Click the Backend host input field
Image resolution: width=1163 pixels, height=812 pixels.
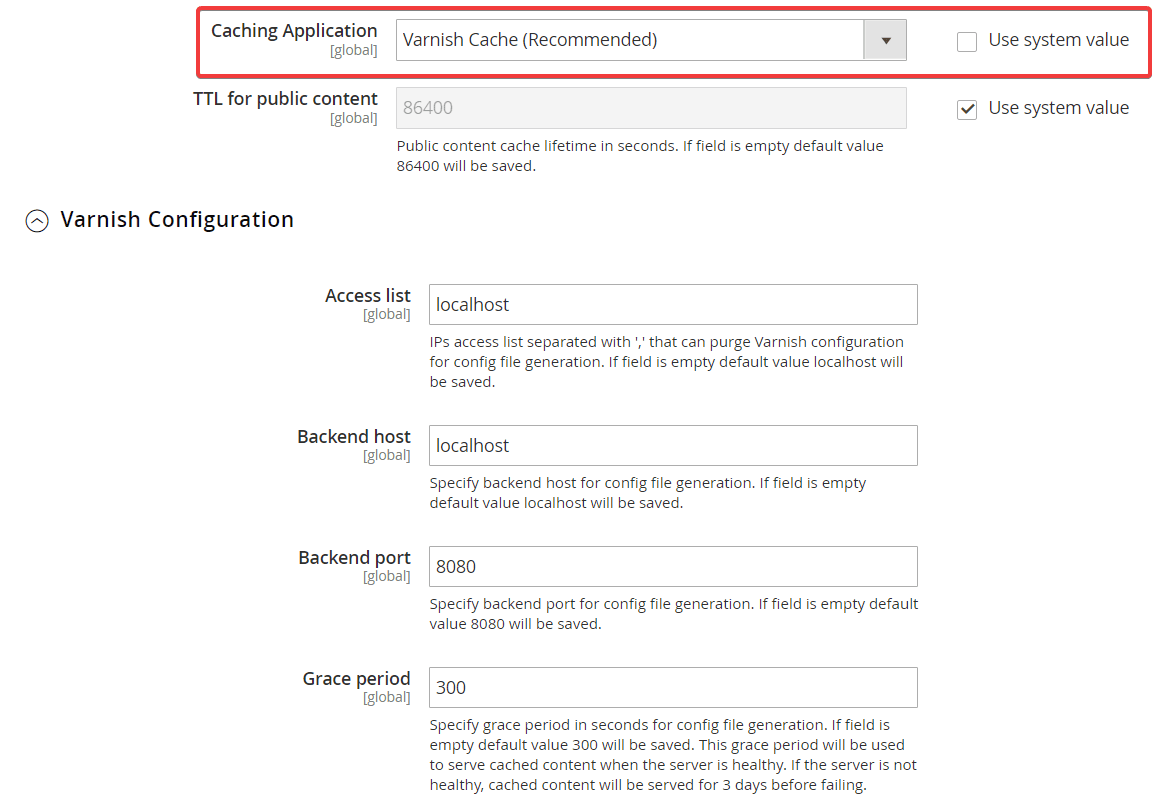click(673, 446)
